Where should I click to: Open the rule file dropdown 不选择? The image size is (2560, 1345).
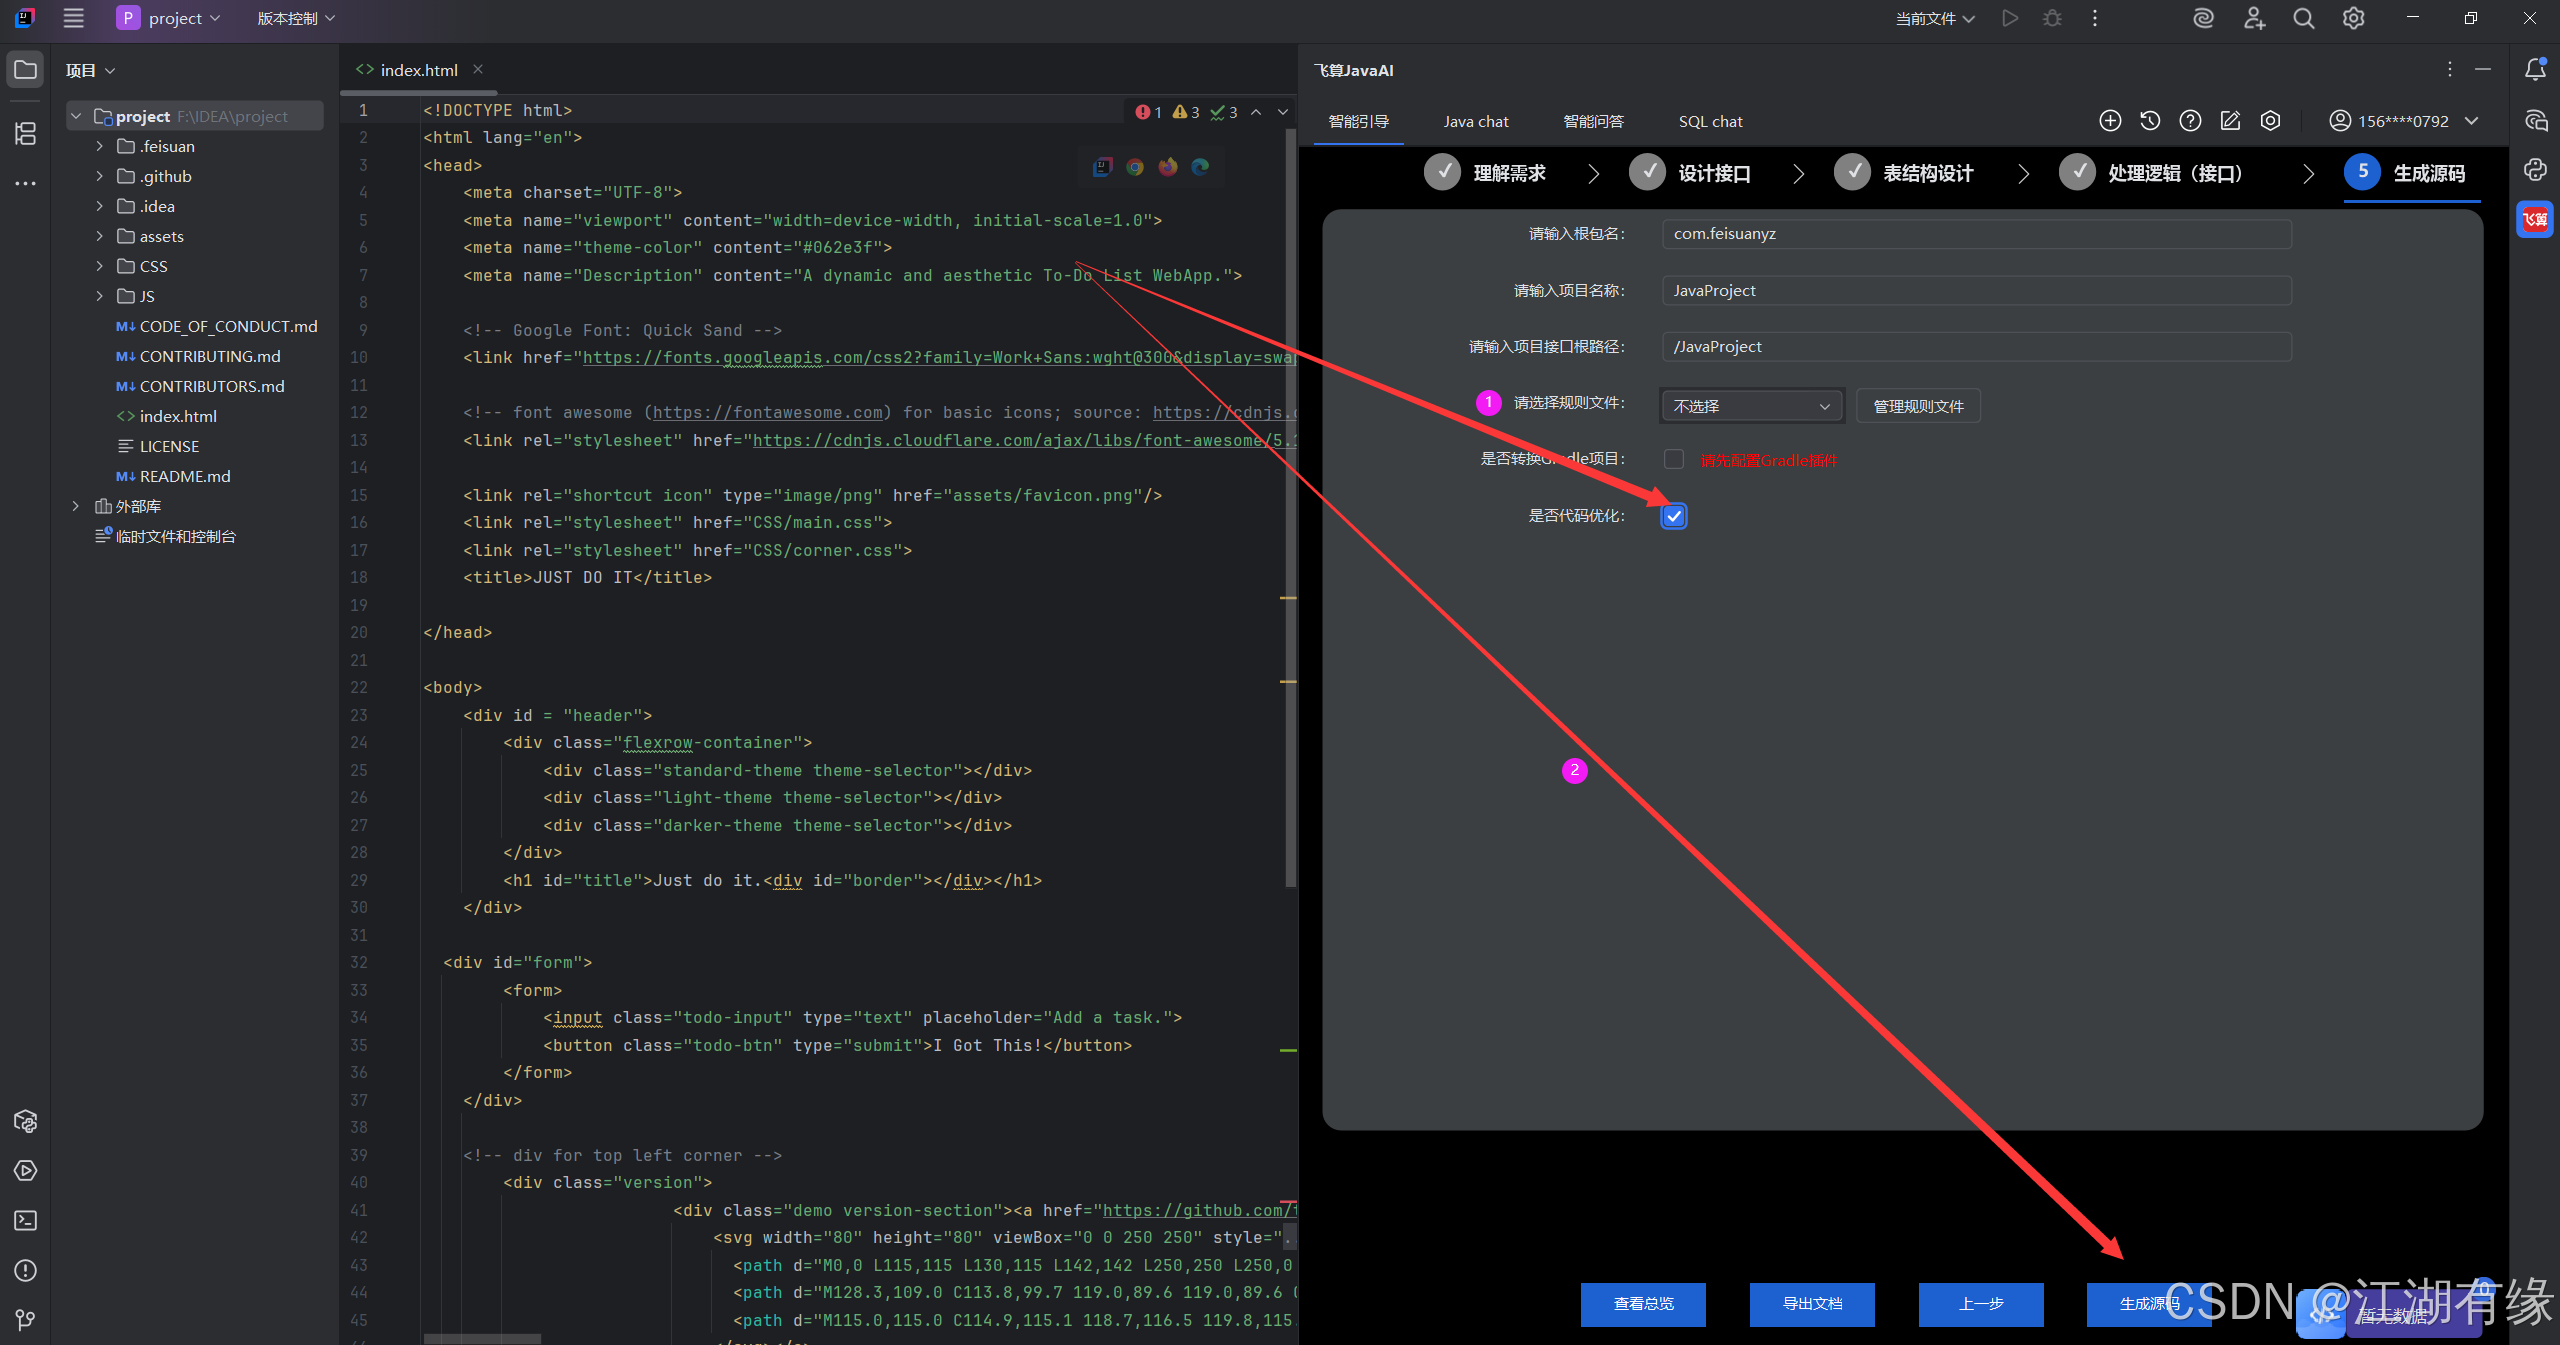coord(1751,406)
